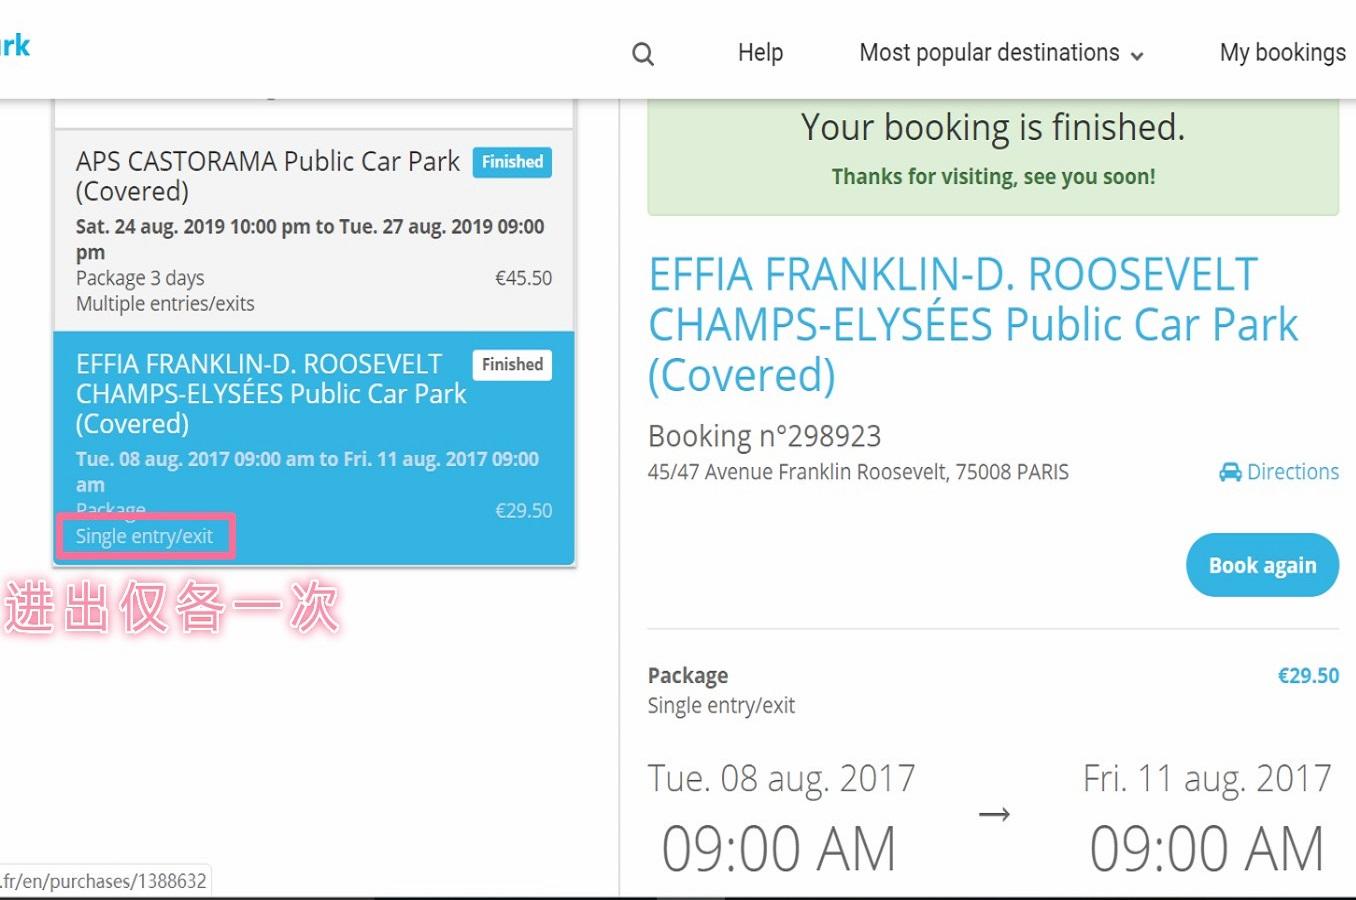Click the Finished badge on EFFIA booking
The height and width of the screenshot is (900, 1356).
(512, 365)
